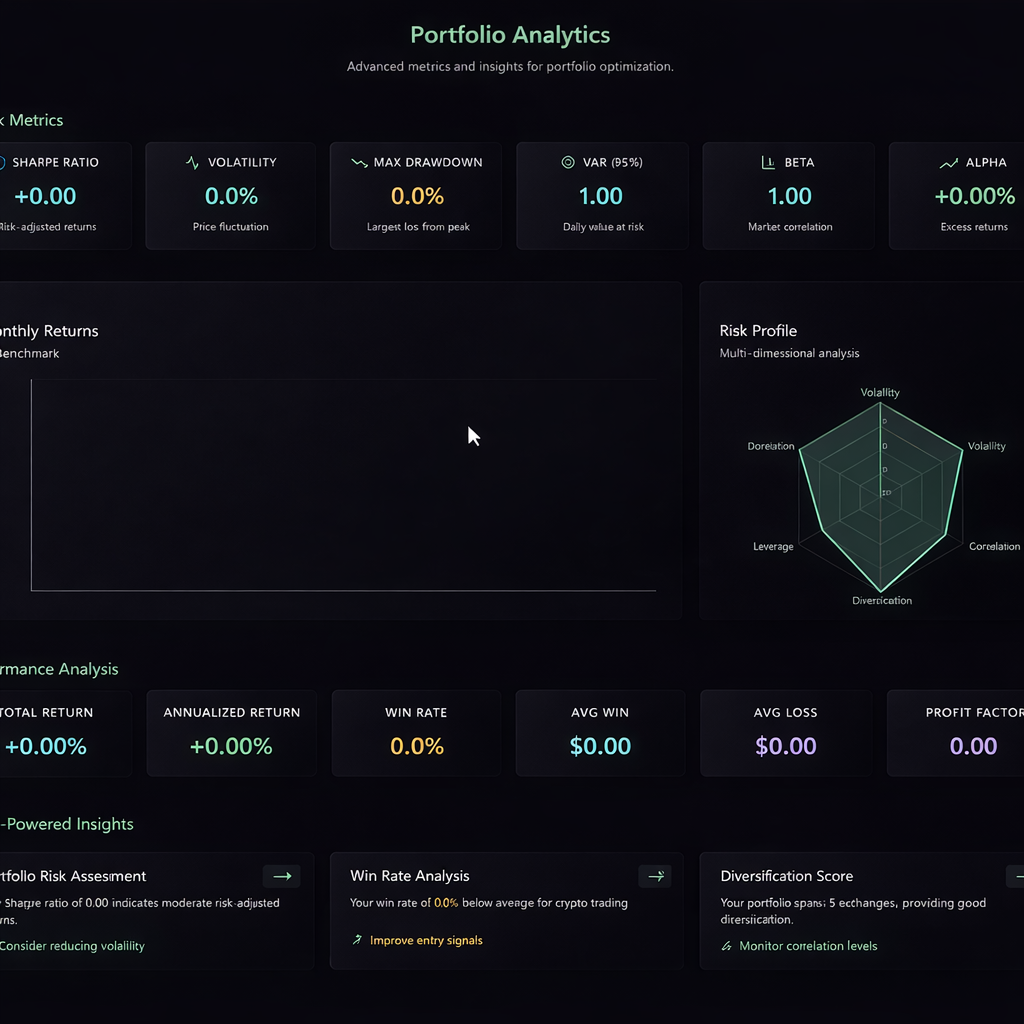This screenshot has width=1024, height=1024.
Task: Select the Win Rate metric card
Action: [416, 732]
